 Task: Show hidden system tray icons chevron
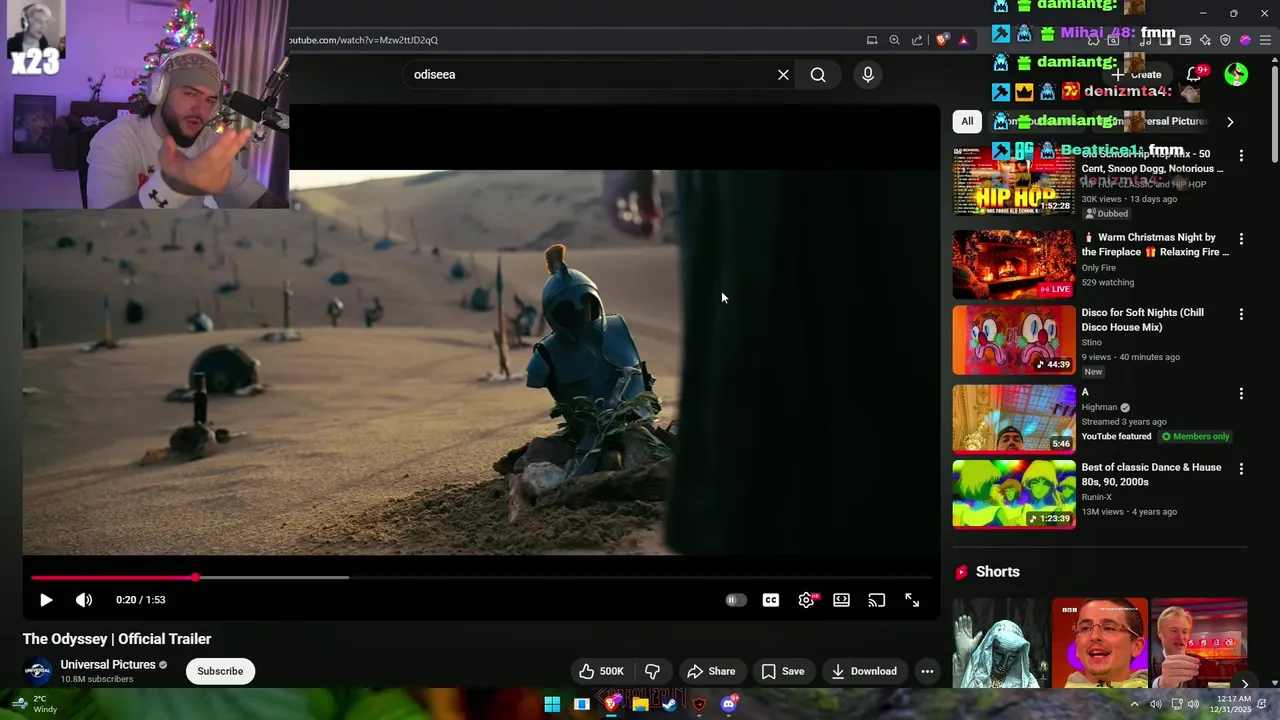tap(1134, 704)
